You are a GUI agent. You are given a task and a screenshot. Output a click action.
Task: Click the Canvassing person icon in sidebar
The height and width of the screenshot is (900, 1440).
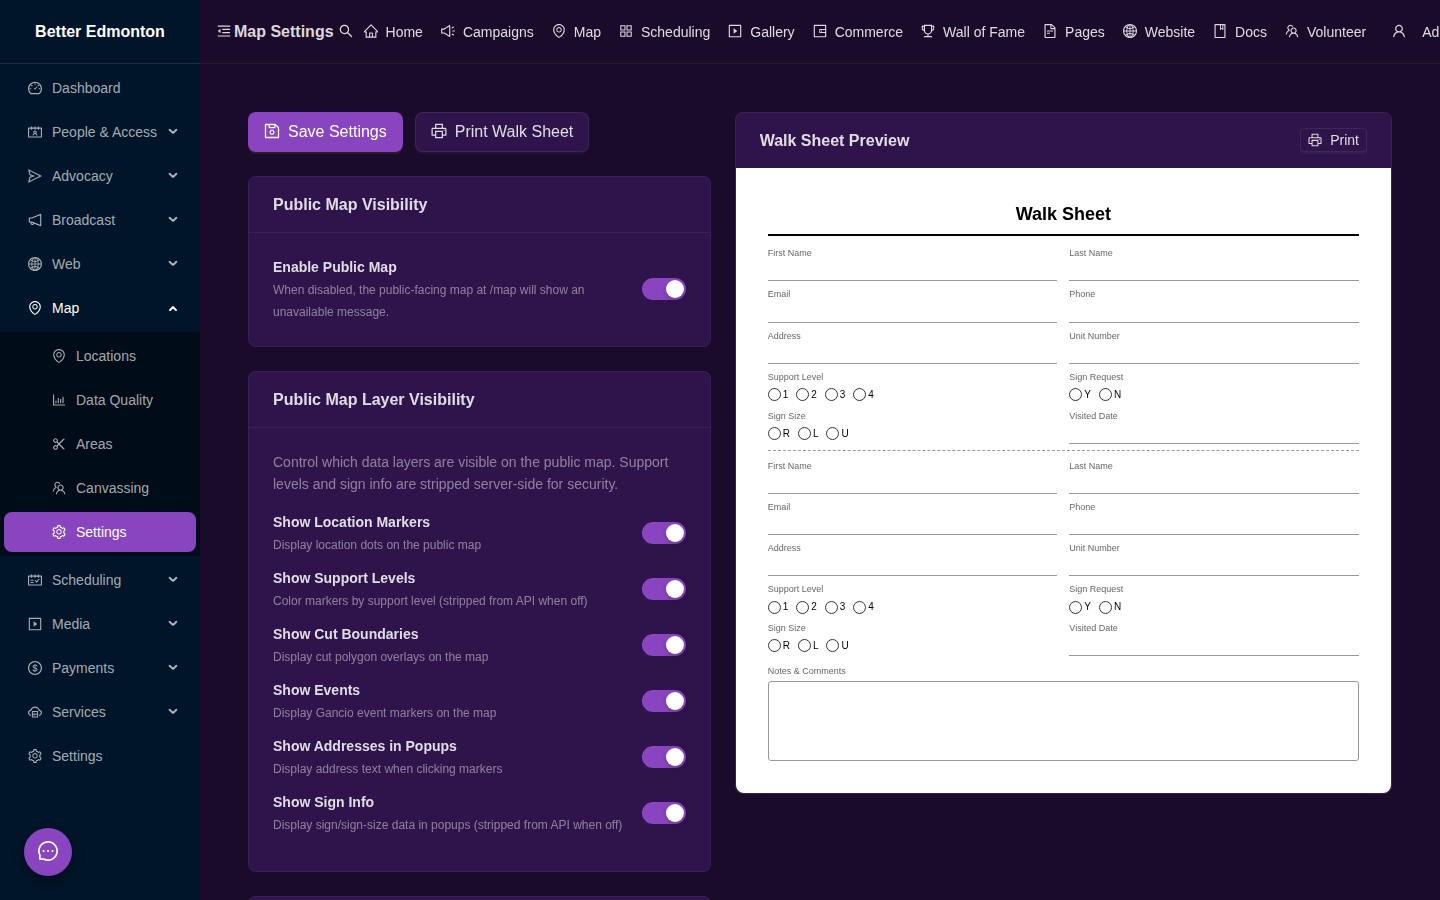click(59, 488)
